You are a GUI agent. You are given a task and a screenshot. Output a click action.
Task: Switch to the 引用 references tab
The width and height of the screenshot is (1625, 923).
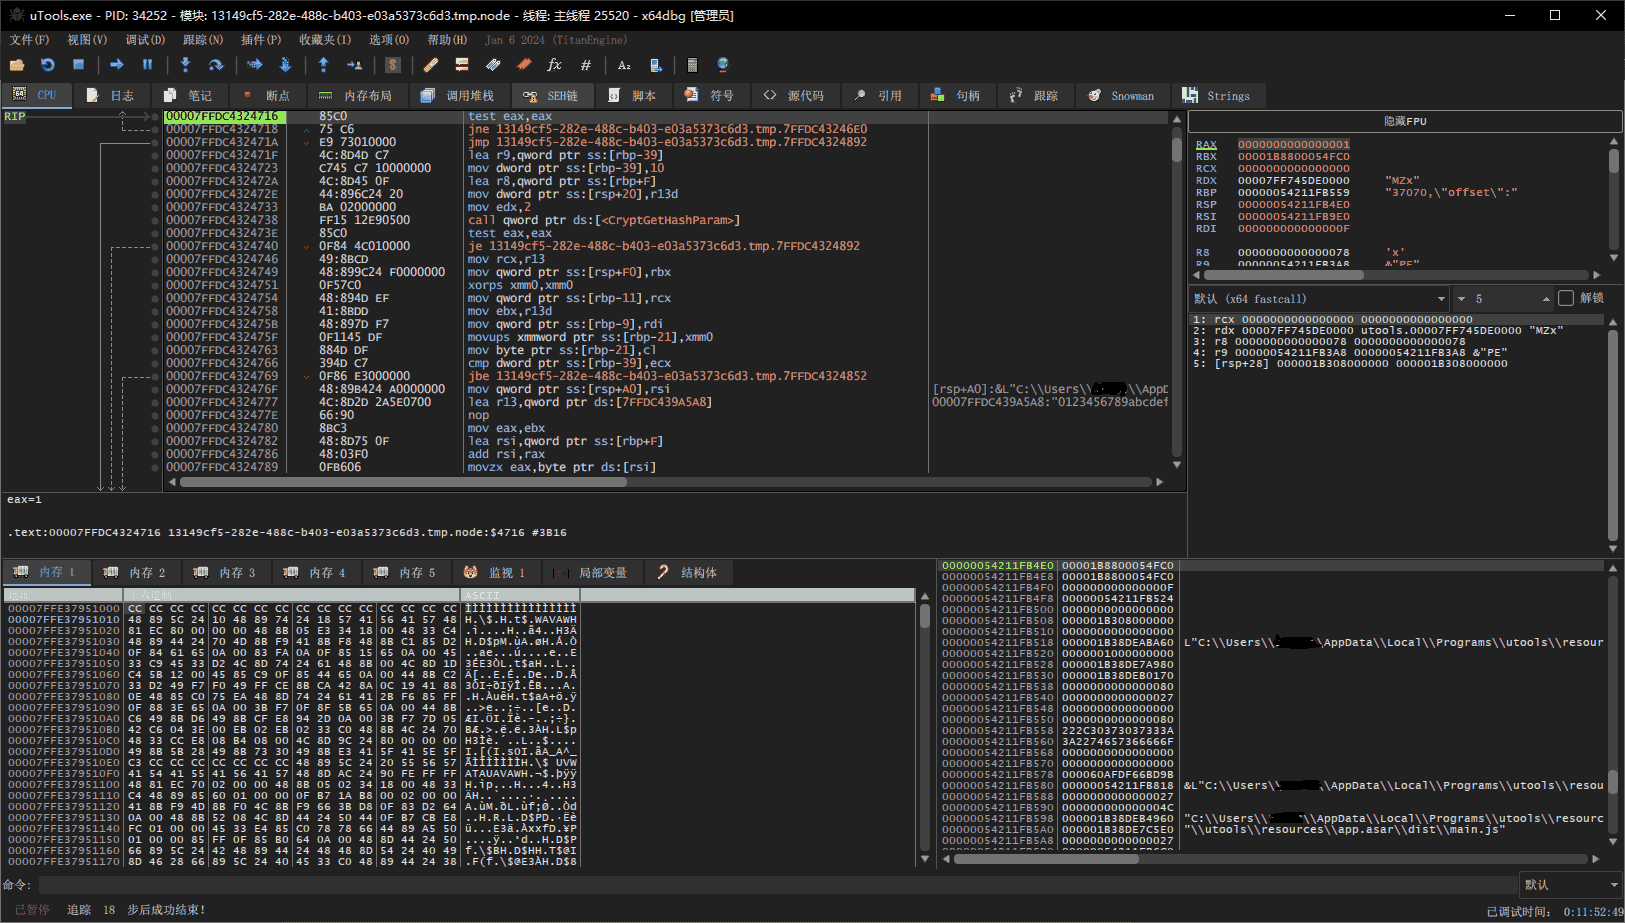pyautogui.click(x=879, y=96)
